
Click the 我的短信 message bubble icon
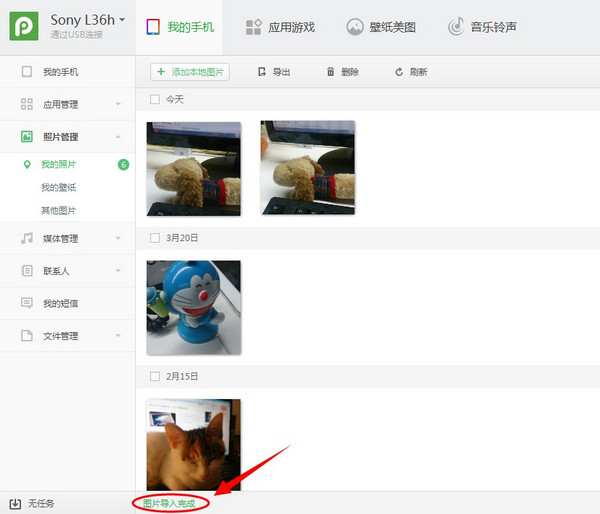(27, 303)
